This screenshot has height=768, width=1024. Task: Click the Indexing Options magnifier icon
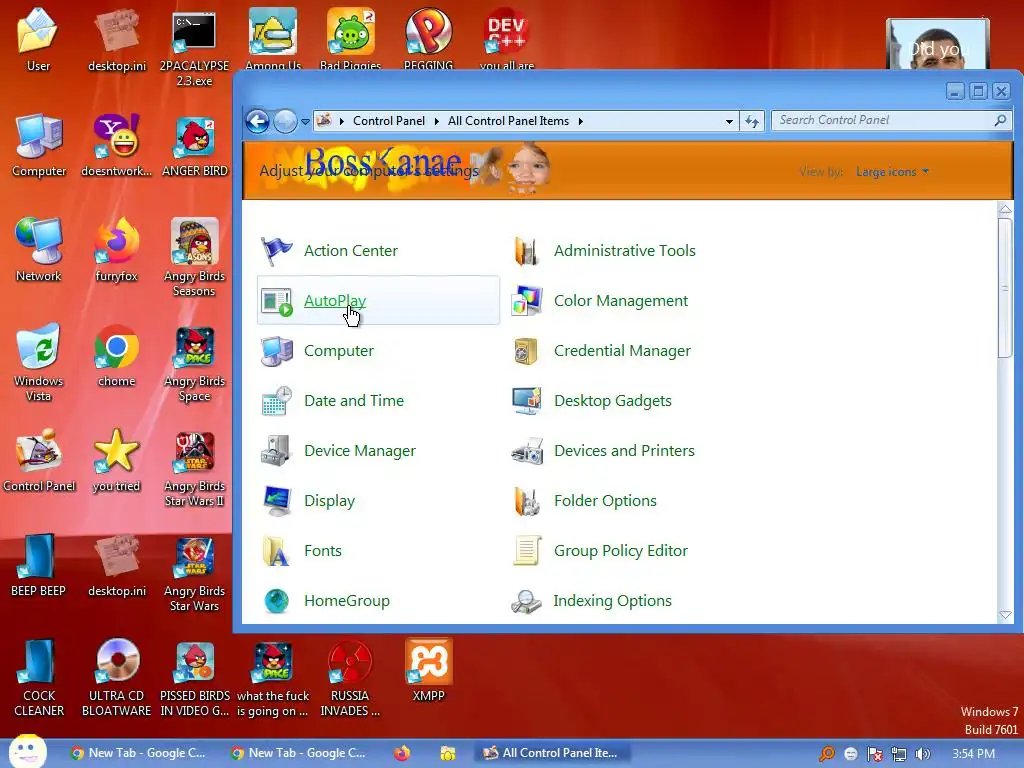coord(527,601)
